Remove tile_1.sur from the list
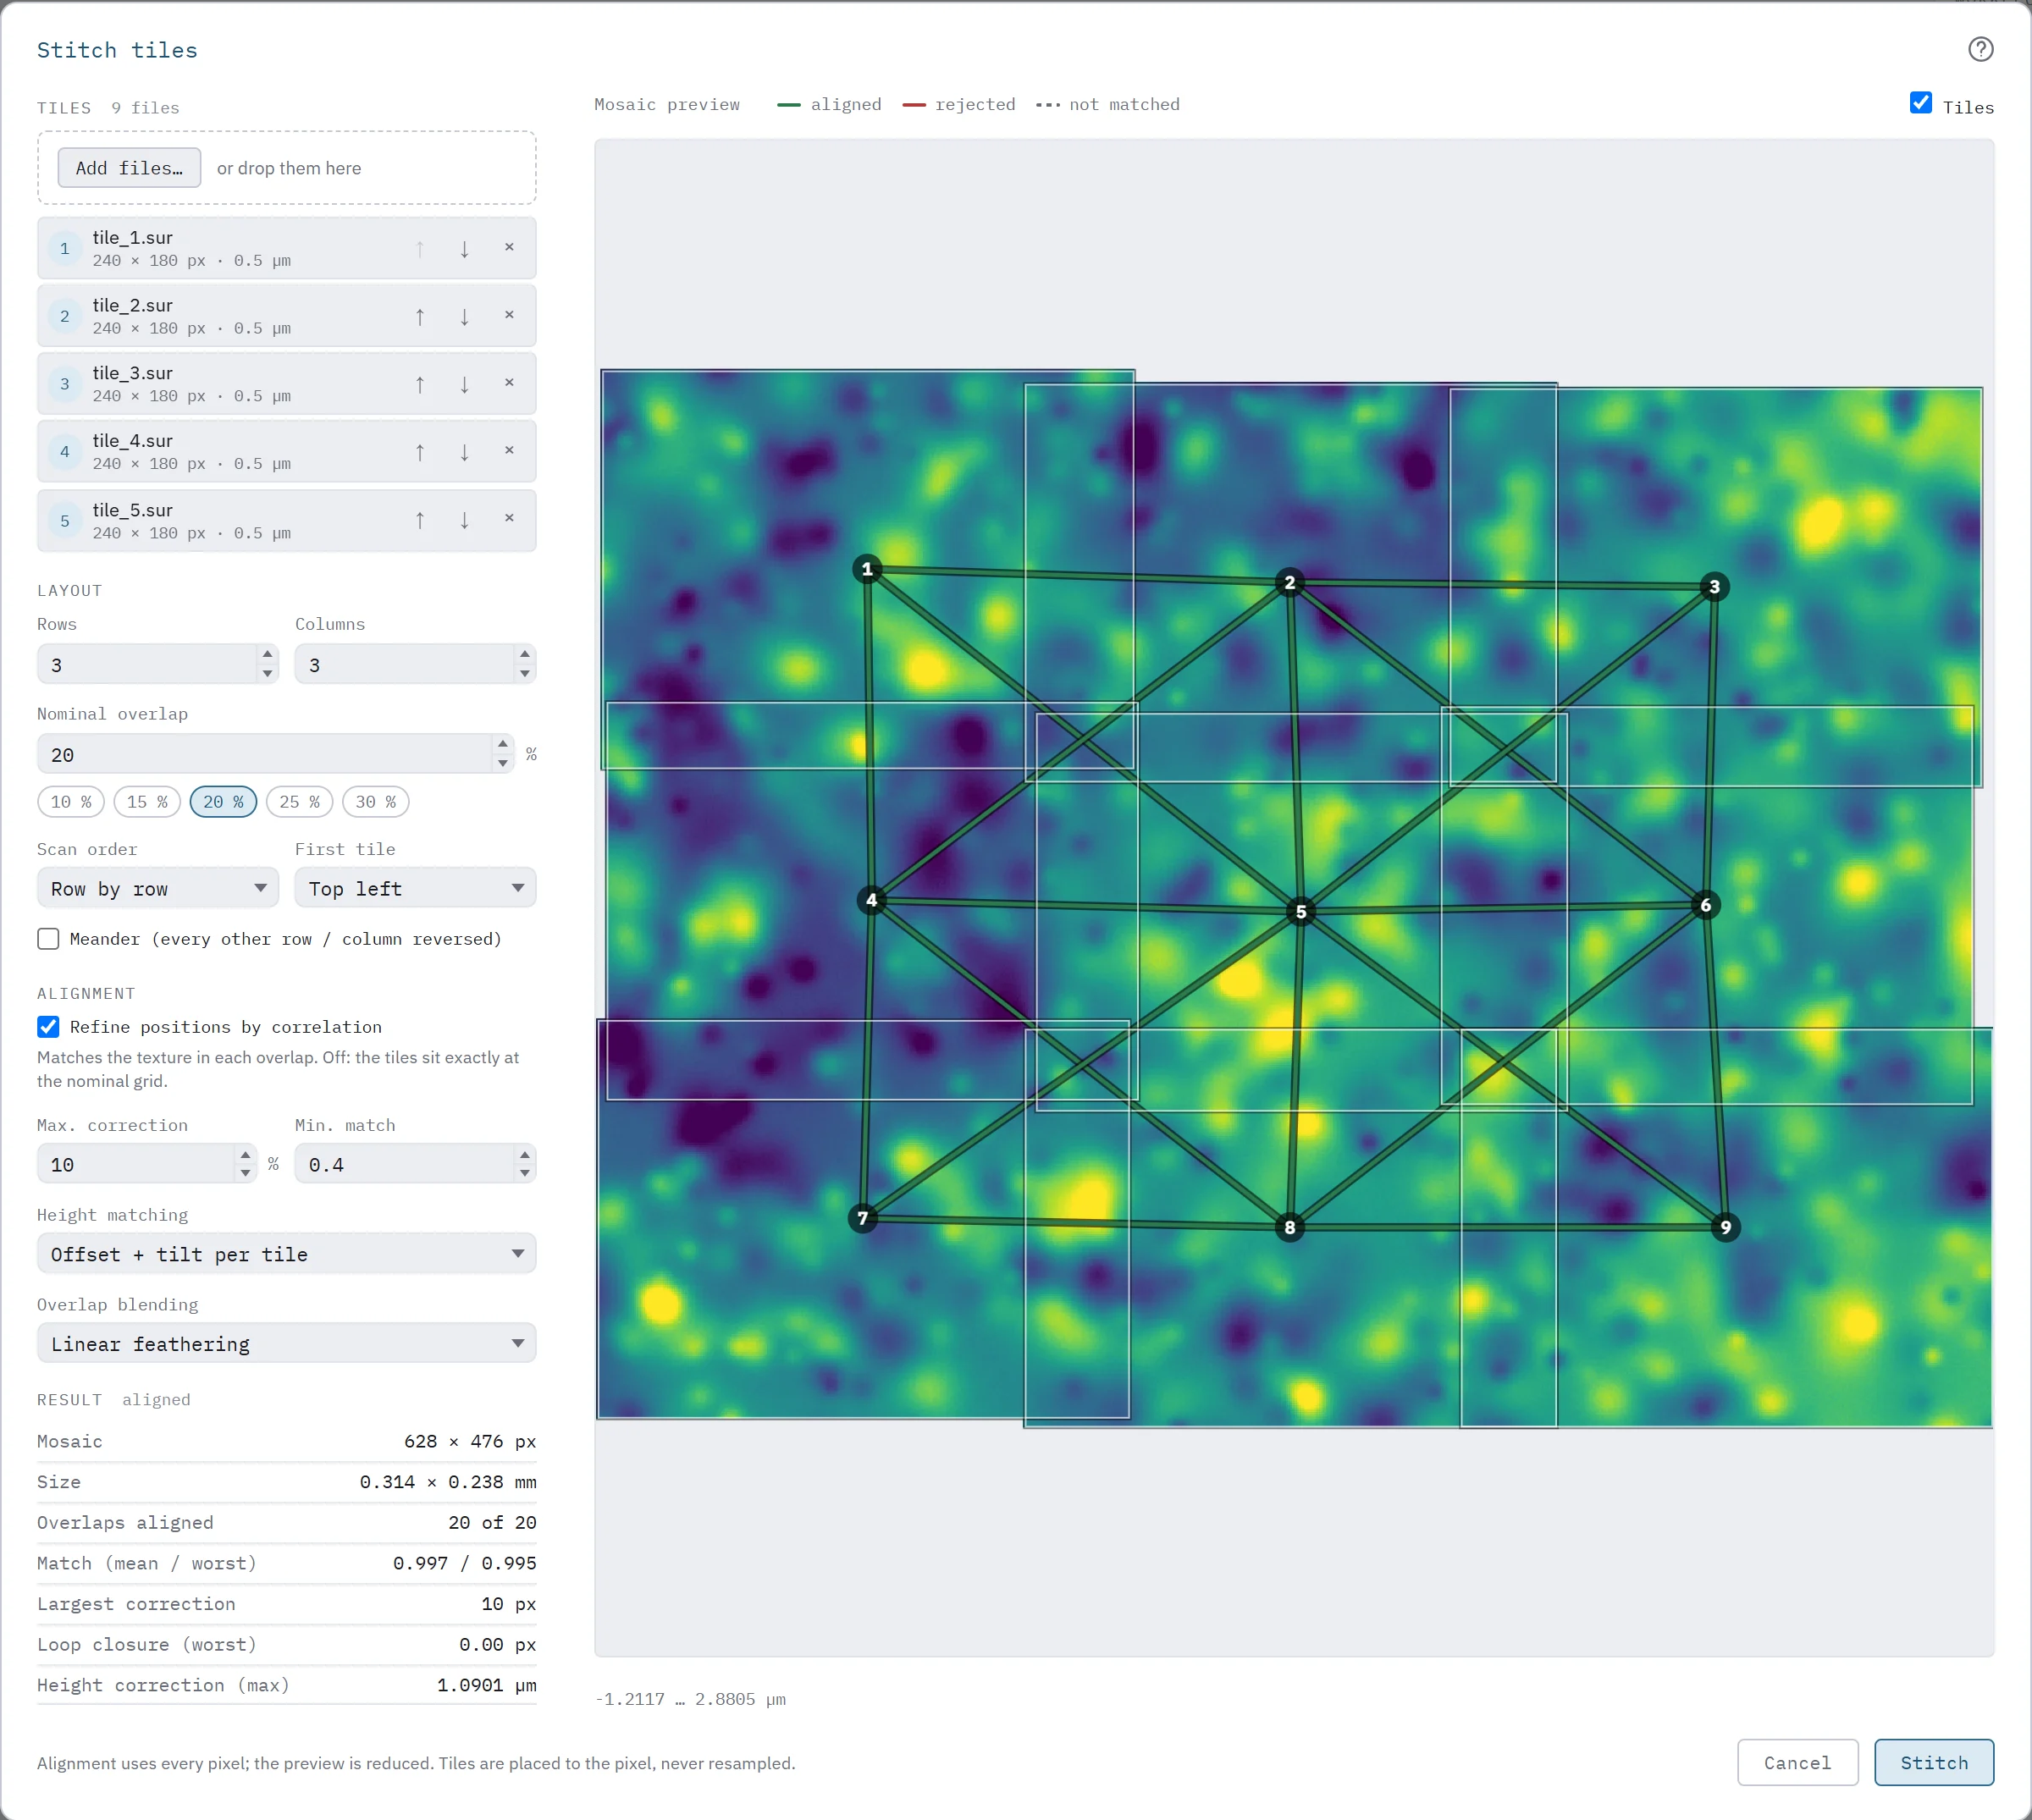 (x=509, y=247)
